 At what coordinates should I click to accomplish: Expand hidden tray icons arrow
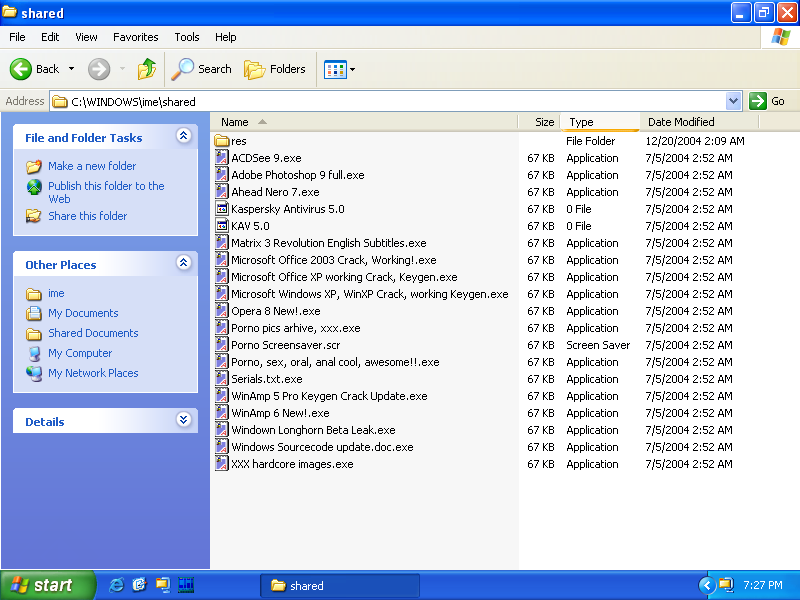707,585
